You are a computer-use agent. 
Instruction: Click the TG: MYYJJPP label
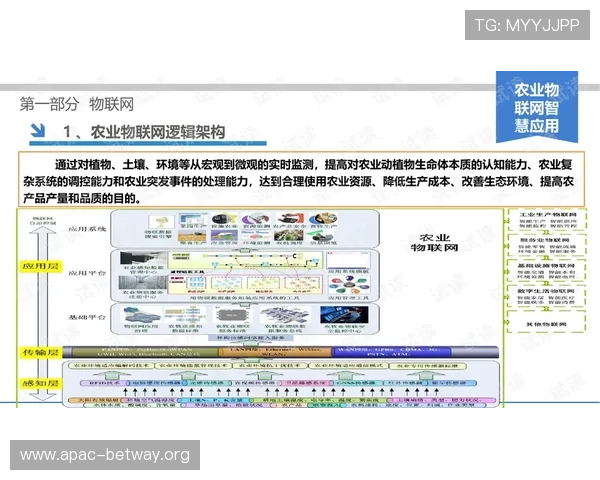point(527,25)
